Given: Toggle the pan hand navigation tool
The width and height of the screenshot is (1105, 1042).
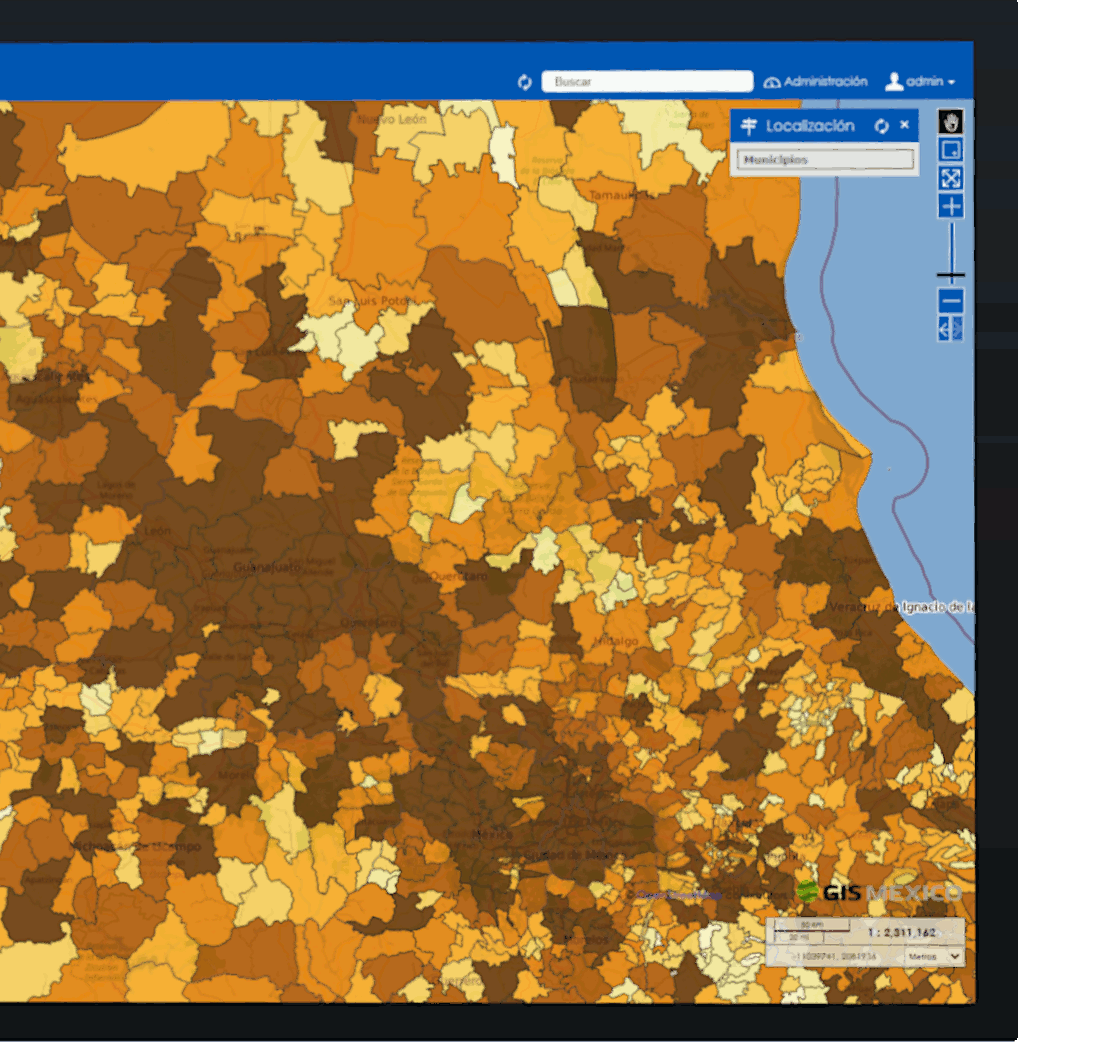Looking at the screenshot, I should tap(951, 123).
